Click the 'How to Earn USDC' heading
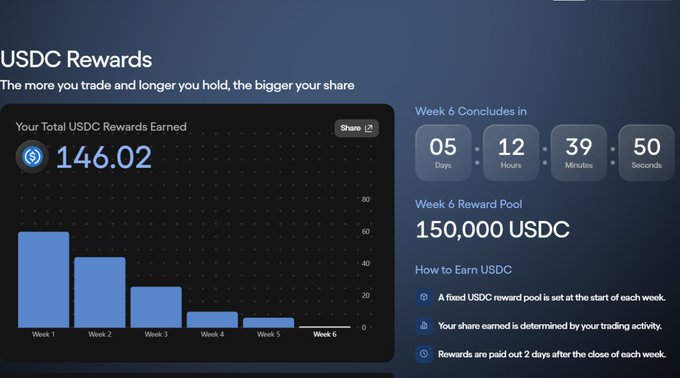The height and width of the screenshot is (378, 680). [x=463, y=270]
